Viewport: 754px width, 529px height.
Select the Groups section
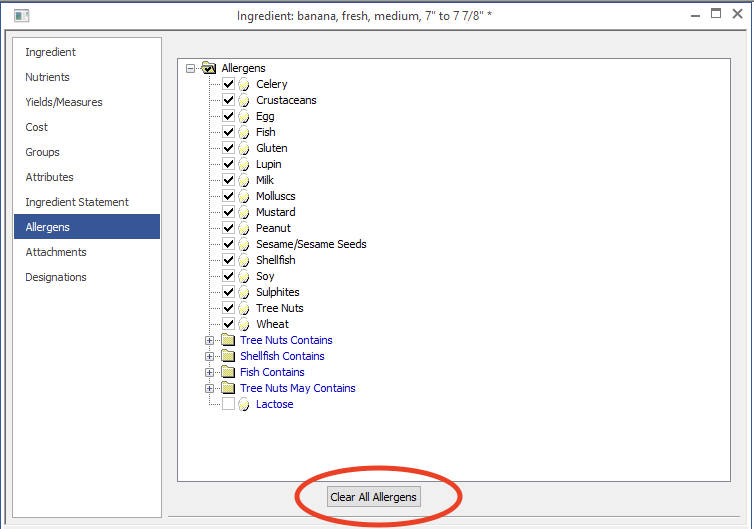point(87,152)
